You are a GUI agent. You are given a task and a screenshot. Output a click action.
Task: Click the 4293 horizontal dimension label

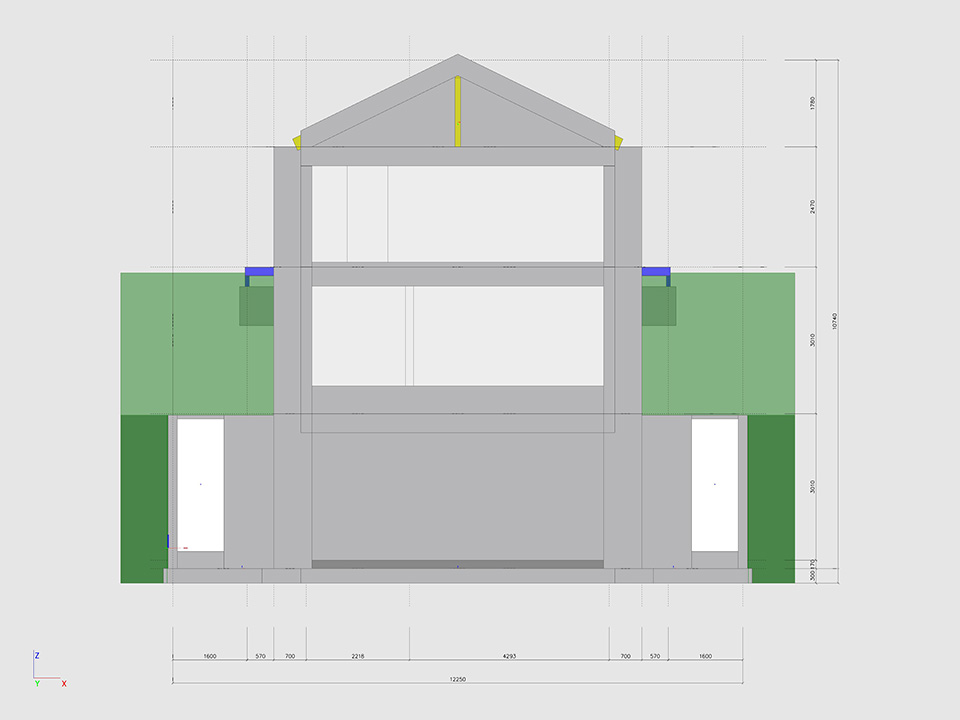509,656
